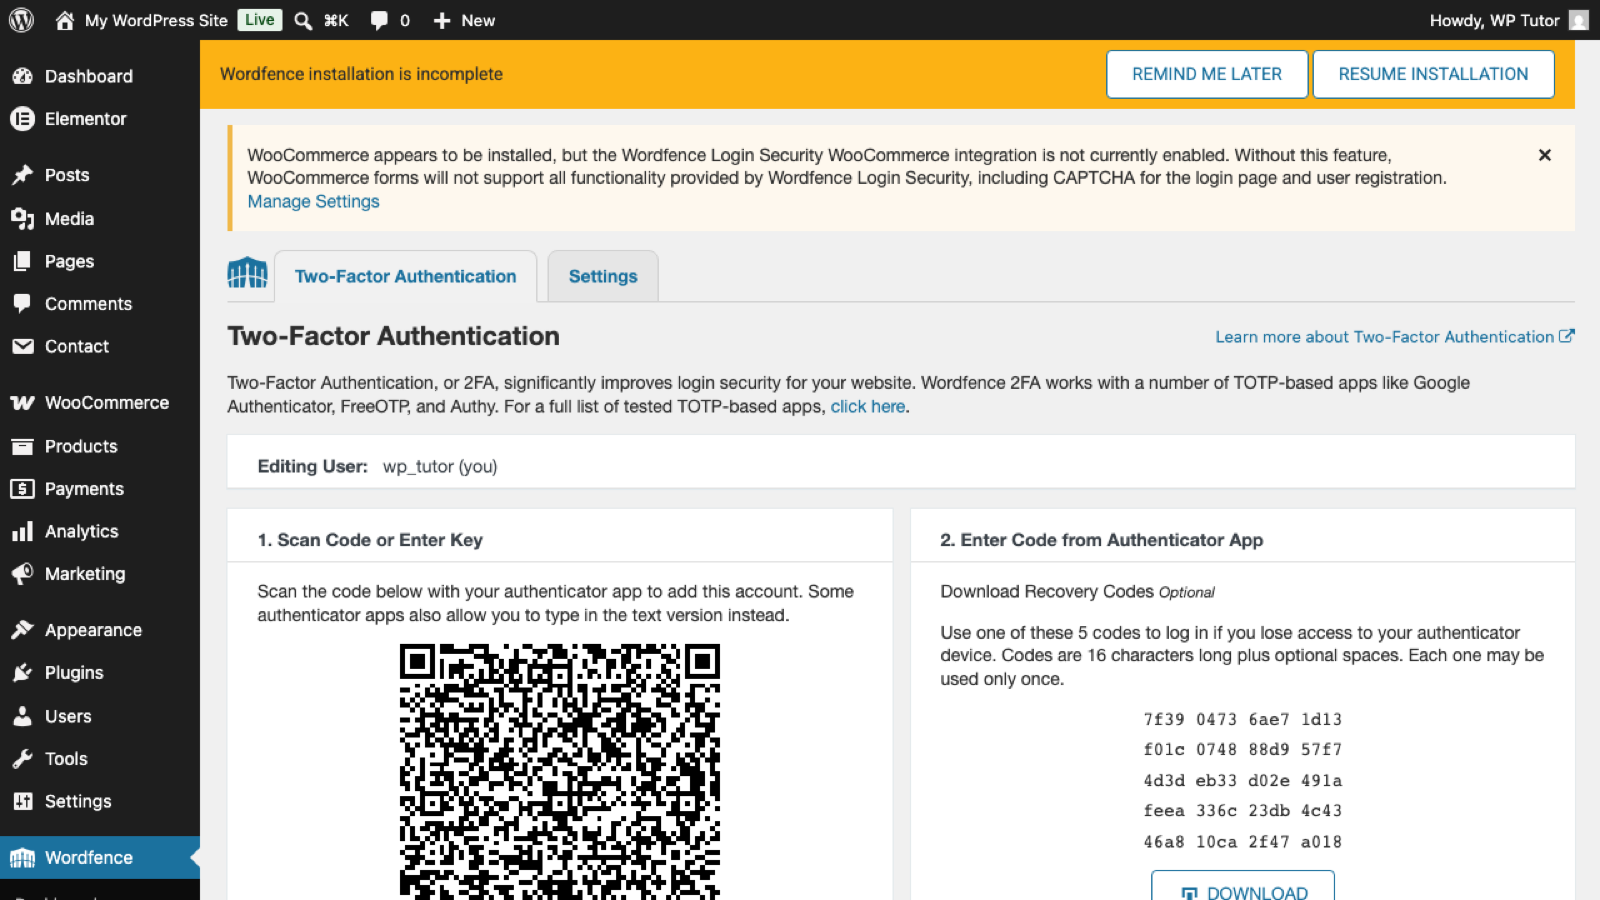The height and width of the screenshot is (900, 1600).
Task: Click the Wordfence logo beside the tabs
Action: tap(247, 272)
